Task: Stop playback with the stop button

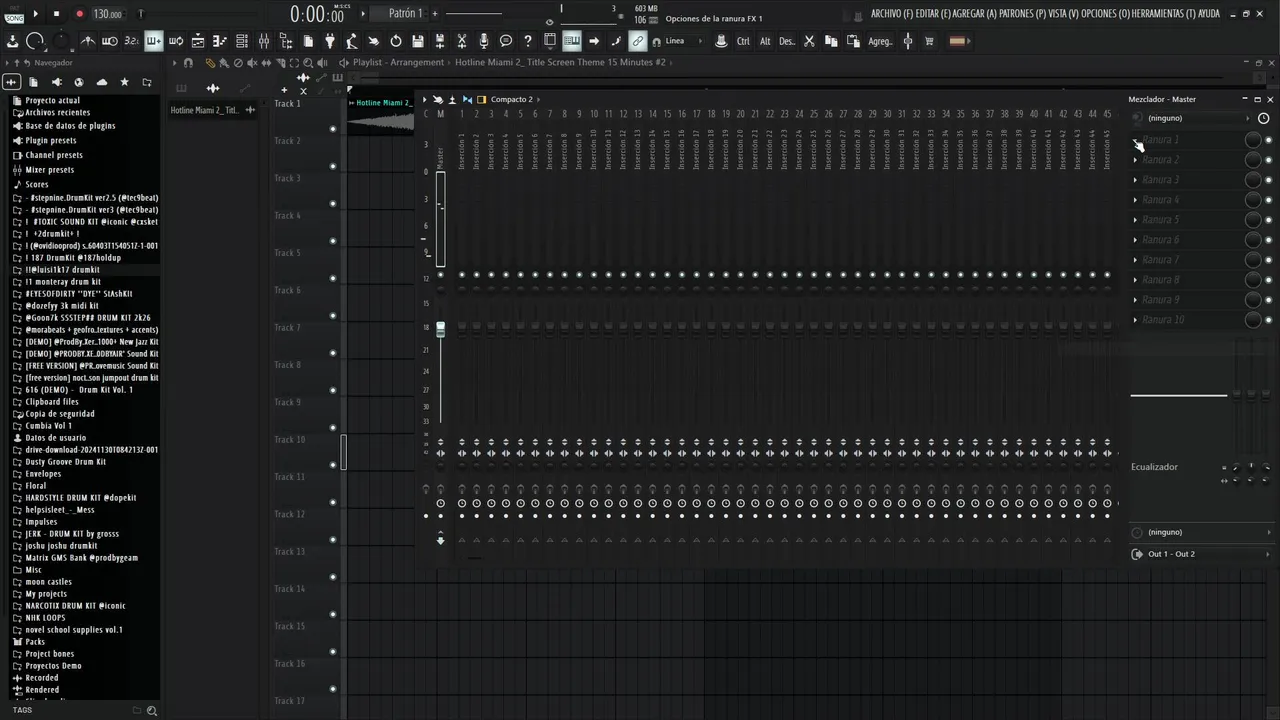Action: click(x=56, y=14)
